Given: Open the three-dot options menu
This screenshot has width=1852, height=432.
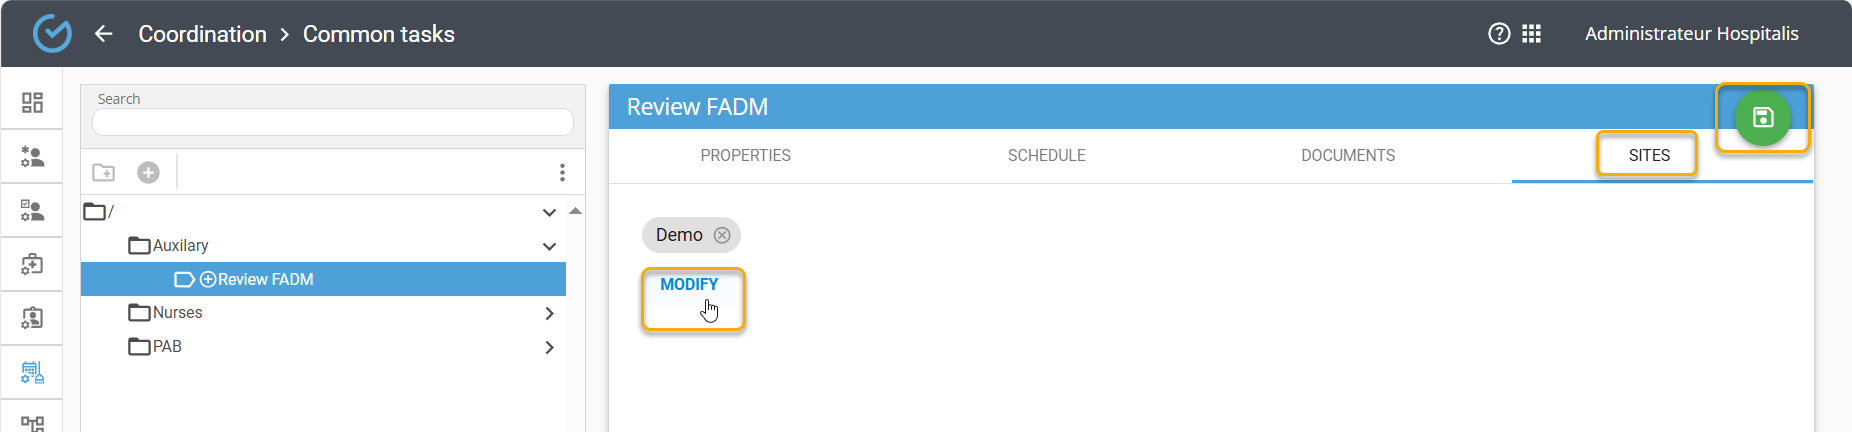Looking at the screenshot, I should [562, 172].
